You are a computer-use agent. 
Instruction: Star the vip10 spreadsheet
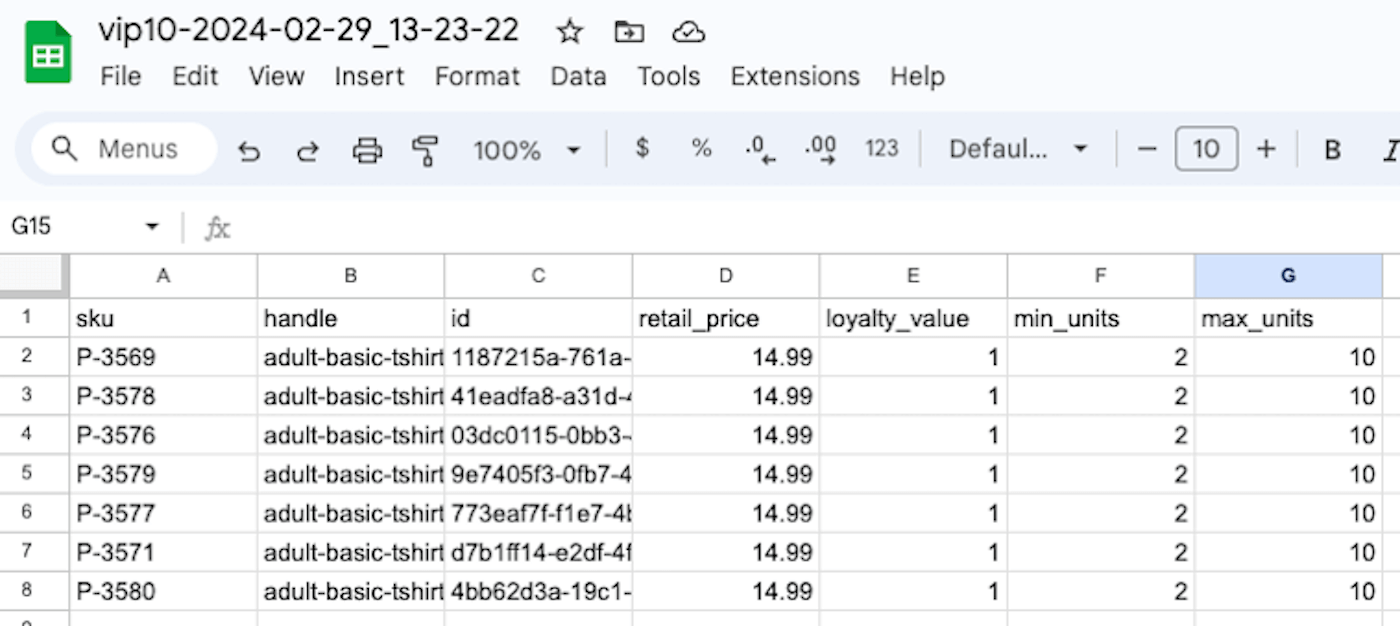[570, 32]
